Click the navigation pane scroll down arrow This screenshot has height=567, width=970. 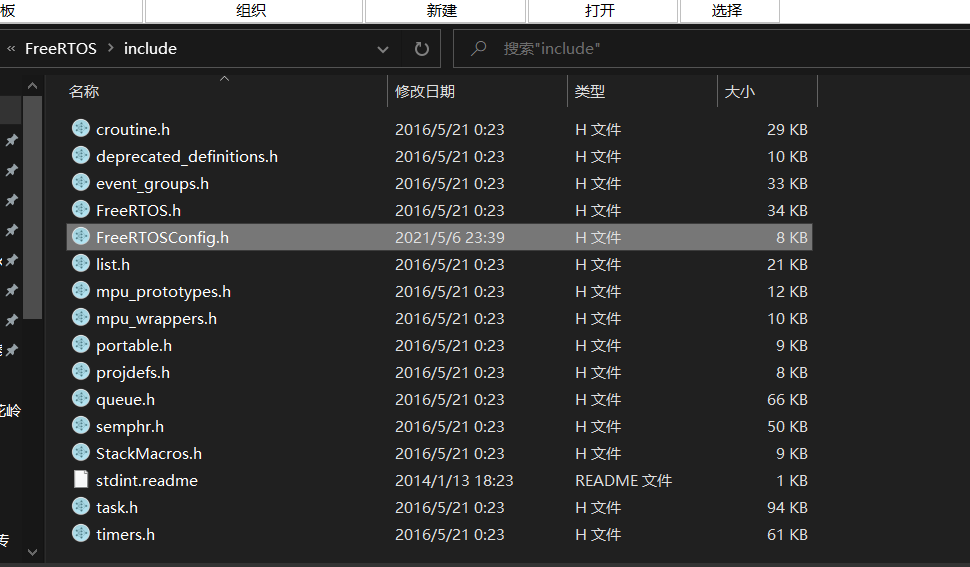(33, 552)
